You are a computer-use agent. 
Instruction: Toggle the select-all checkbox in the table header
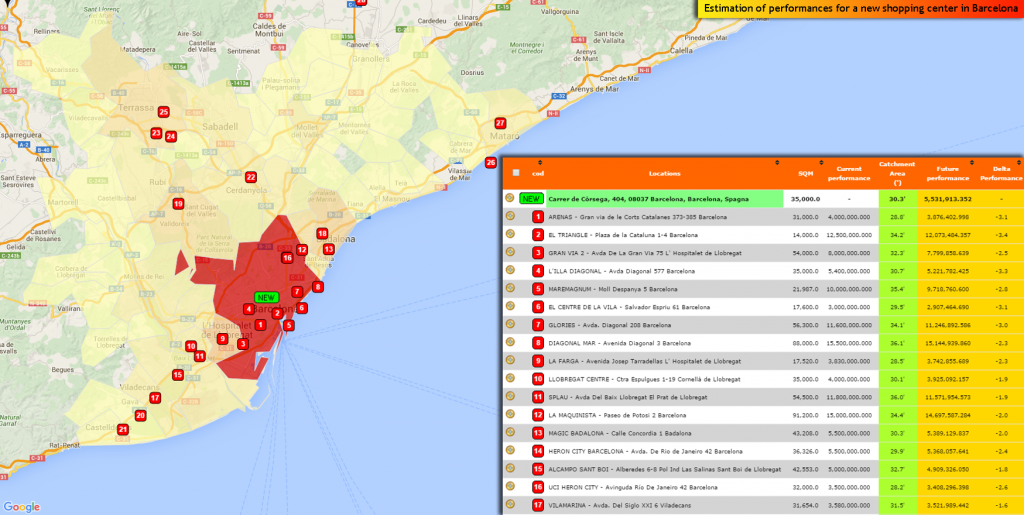tap(516, 173)
